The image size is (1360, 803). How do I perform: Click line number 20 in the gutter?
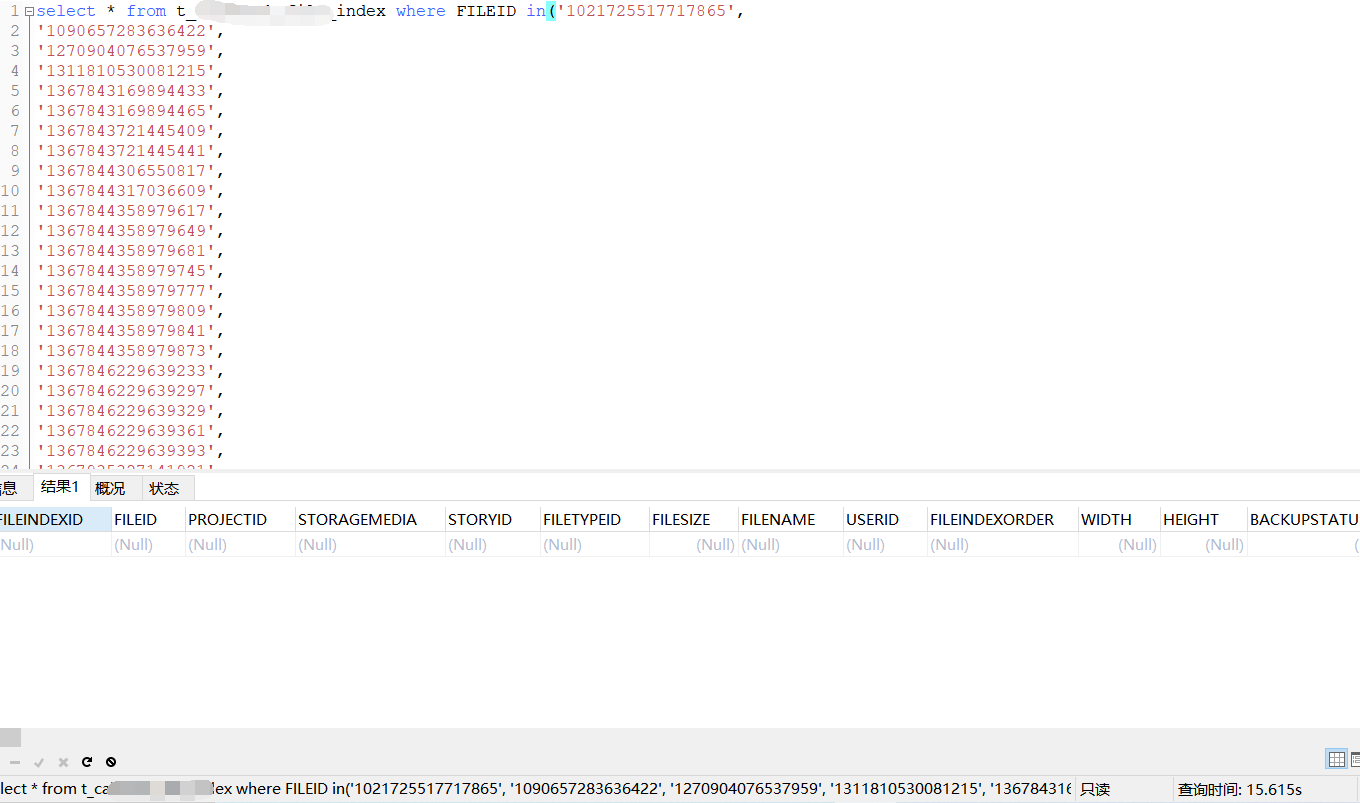click(10, 391)
